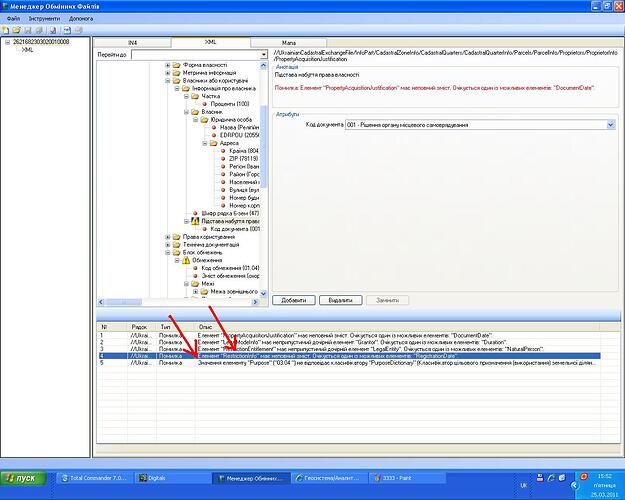Select 'EDRPOU' tree item
The width and height of the screenshot is (625, 500).
[x=239, y=135]
